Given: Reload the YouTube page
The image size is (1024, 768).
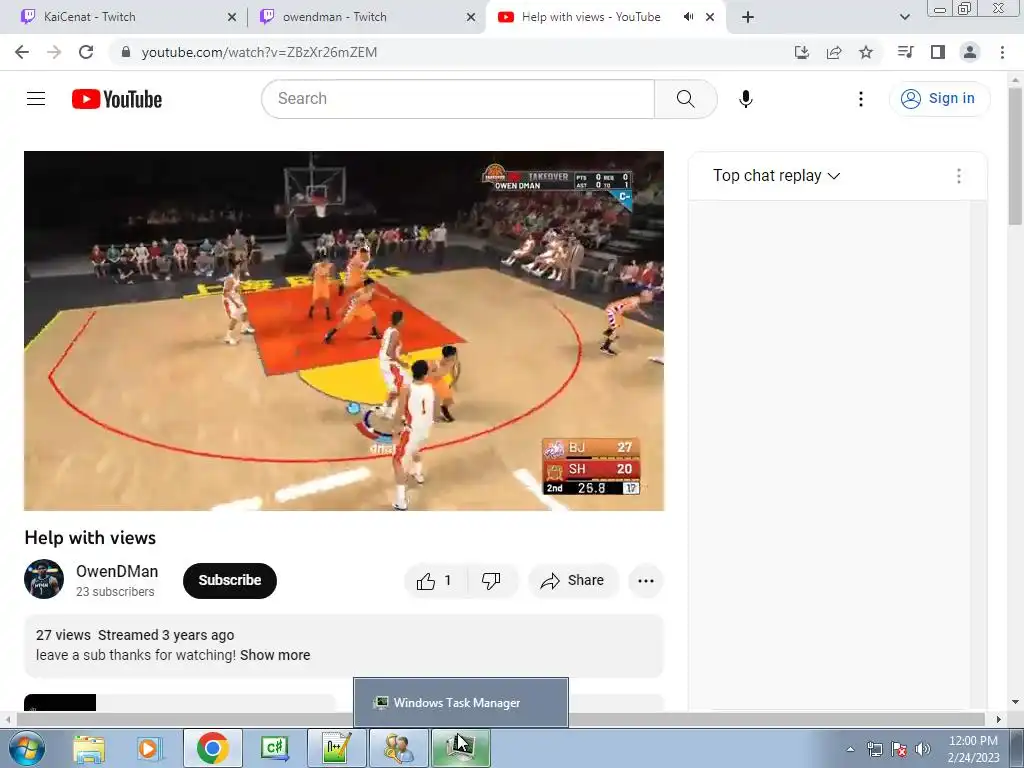Looking at the screenshot, I should click(x=86, y=52).
